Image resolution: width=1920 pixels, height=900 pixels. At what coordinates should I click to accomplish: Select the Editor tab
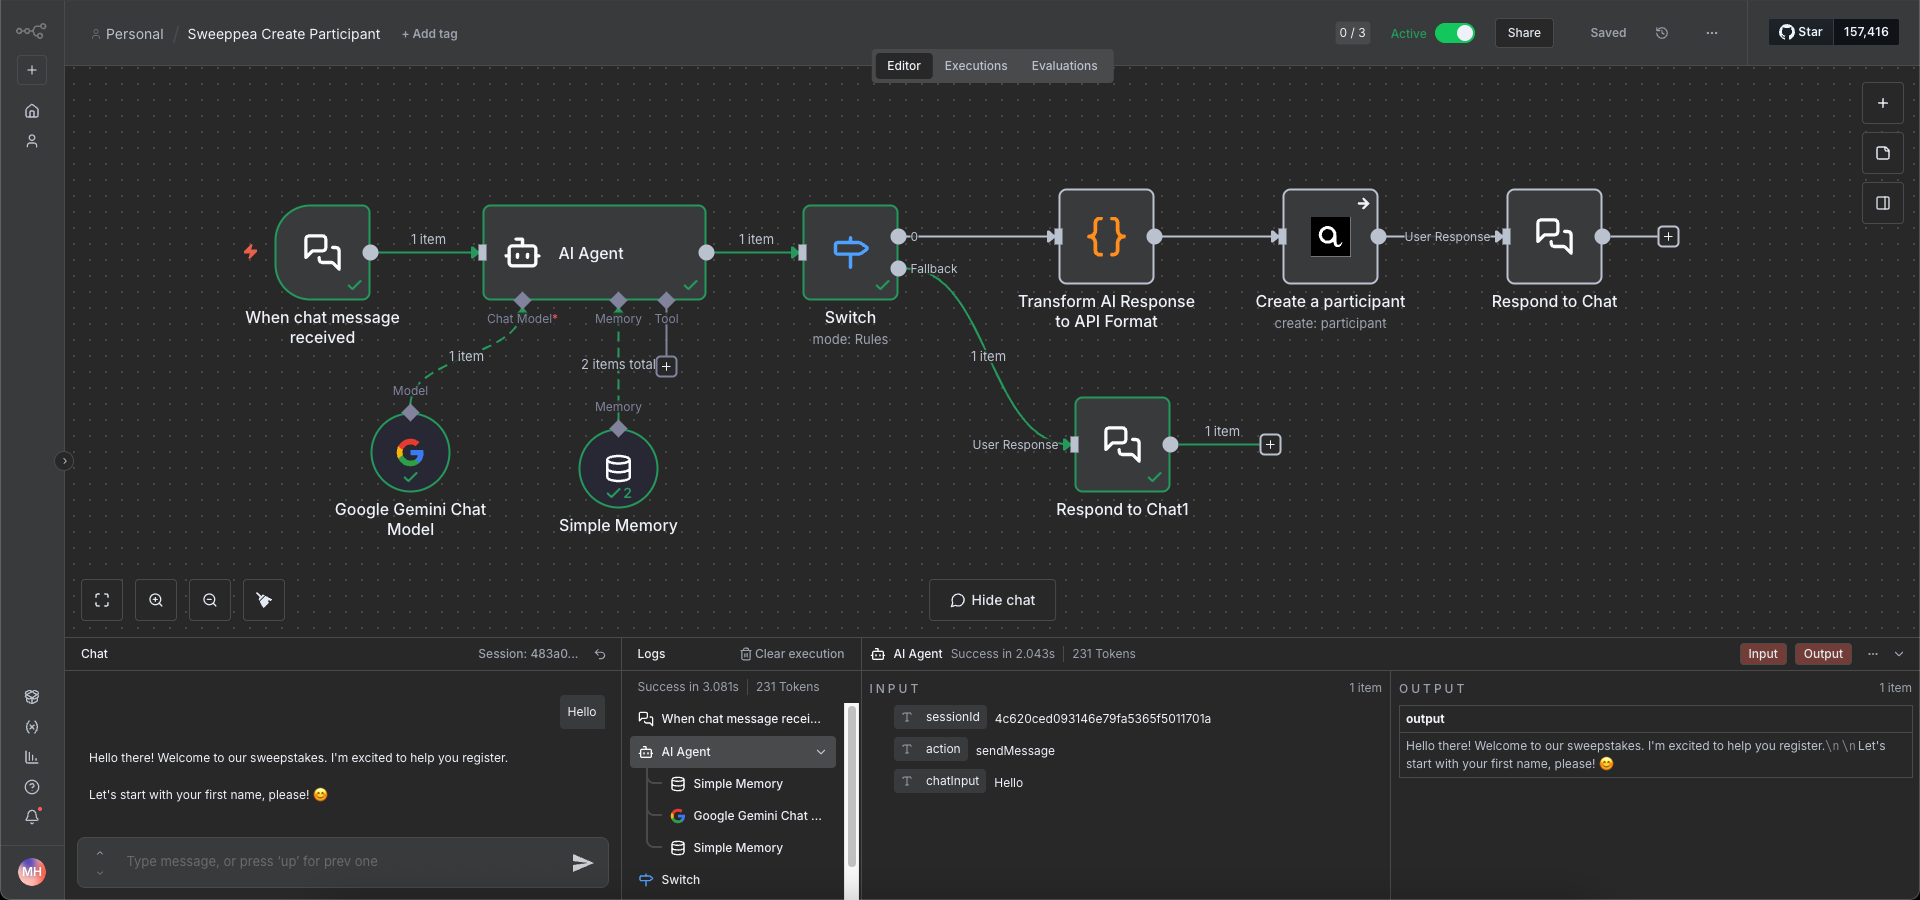coord(904,66)
